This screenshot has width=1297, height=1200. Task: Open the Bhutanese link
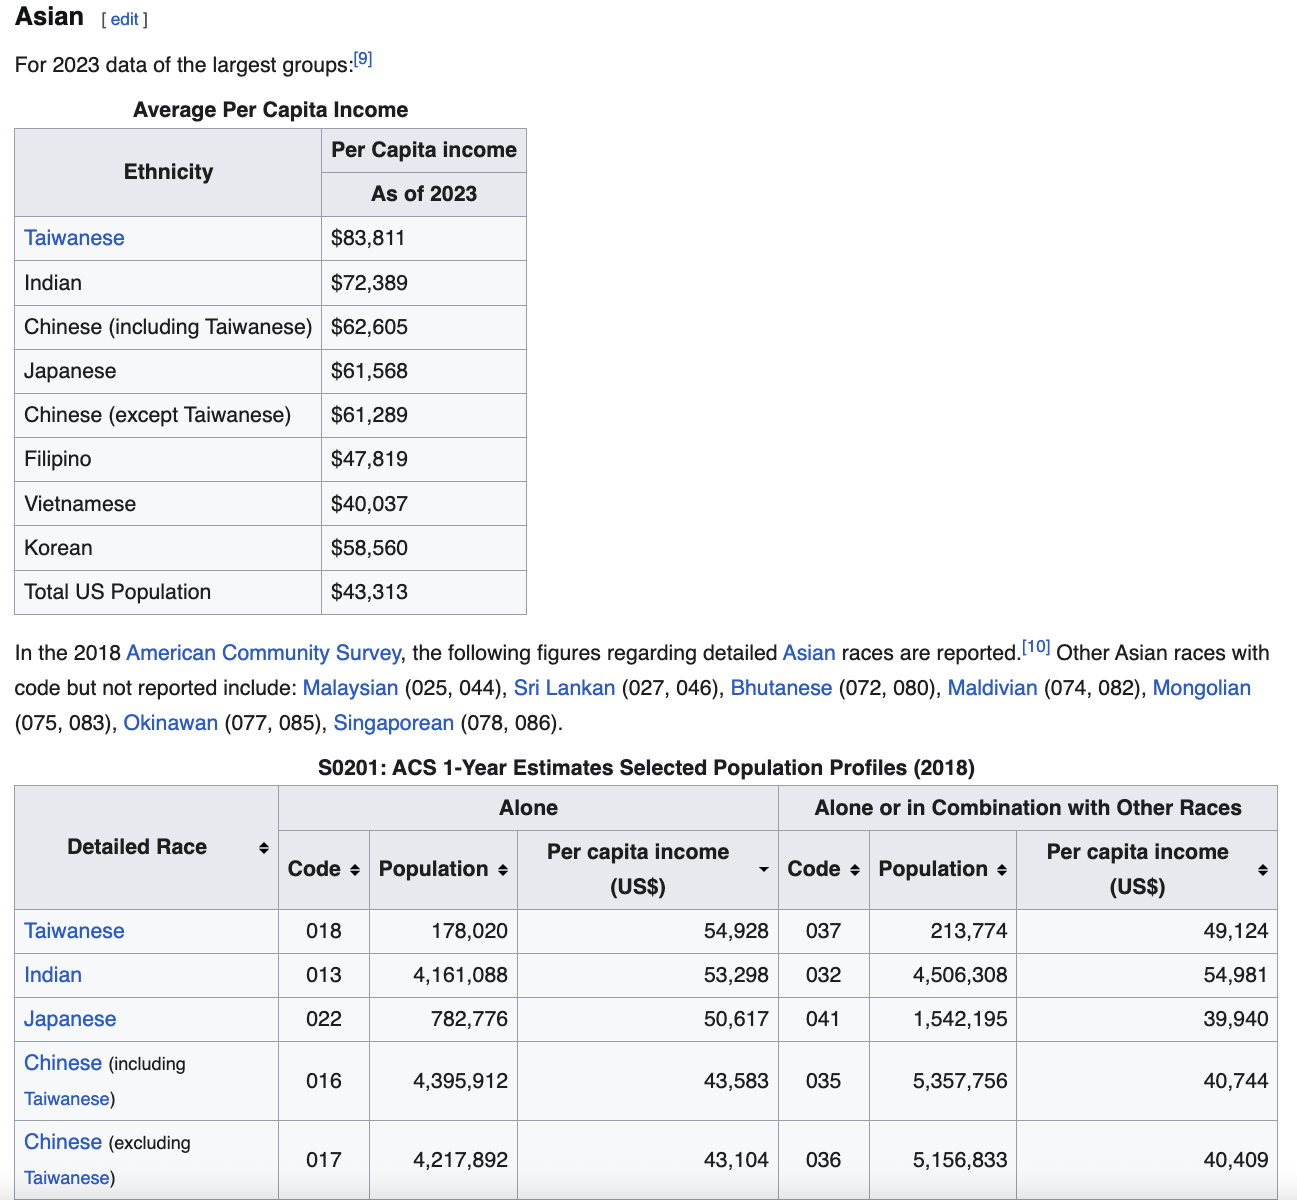coord(781,688)
